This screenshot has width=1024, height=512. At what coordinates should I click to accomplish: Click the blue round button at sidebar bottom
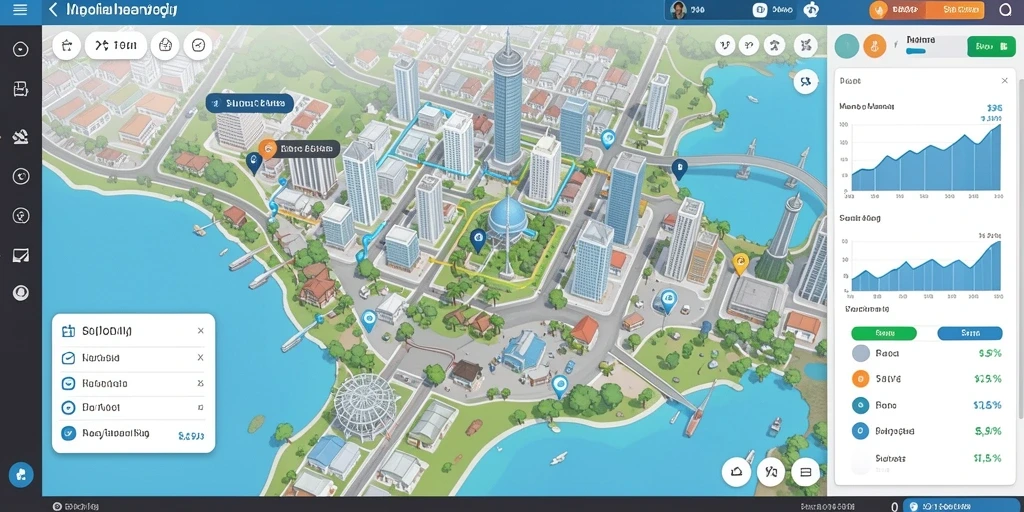coord(21,475)
